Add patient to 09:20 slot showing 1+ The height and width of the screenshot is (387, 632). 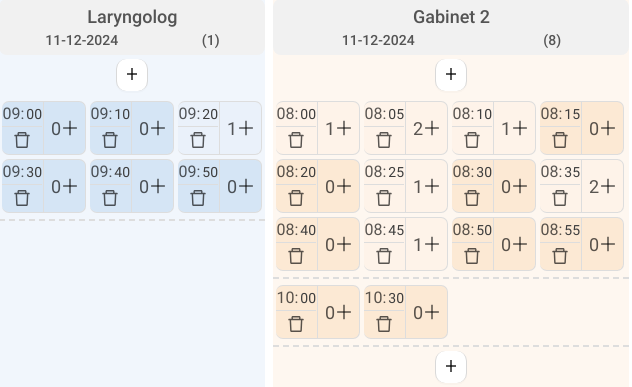(241, 128)
